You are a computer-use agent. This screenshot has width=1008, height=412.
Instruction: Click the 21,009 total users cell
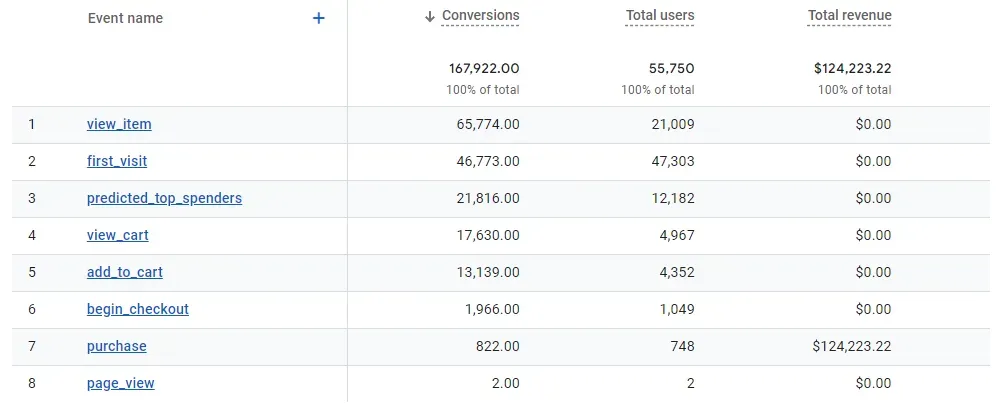click(x=672, y=124)
